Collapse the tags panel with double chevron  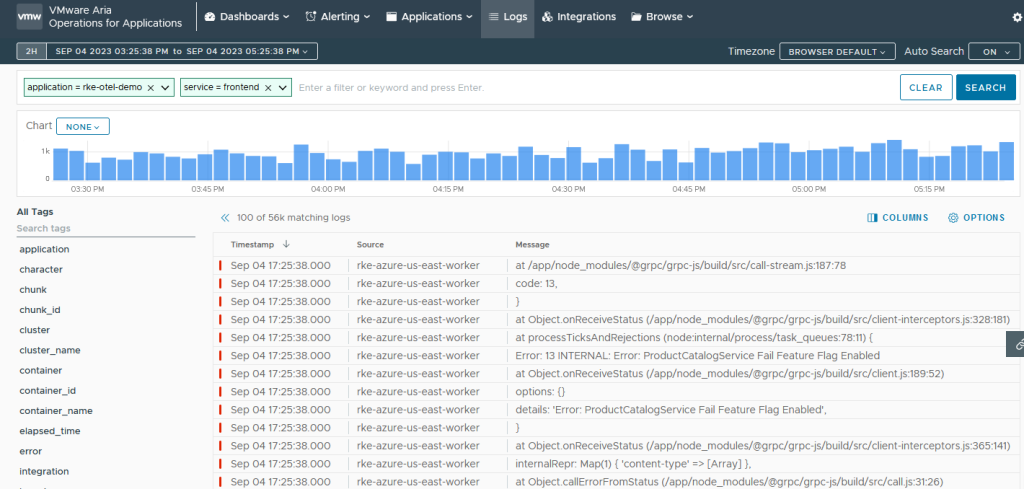click(x=225, y=217)
